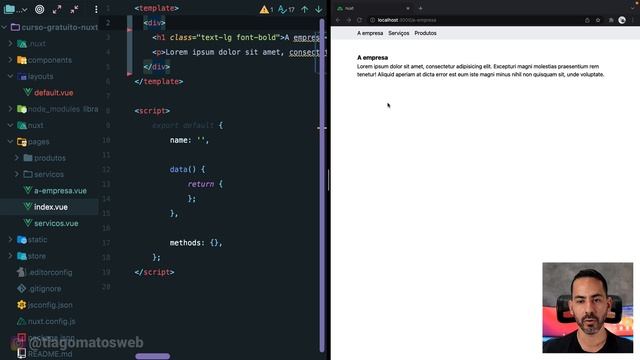Click the gear icon beside jsconfig.json
This screenshot has width=640, height=360.
pos(22,305)
